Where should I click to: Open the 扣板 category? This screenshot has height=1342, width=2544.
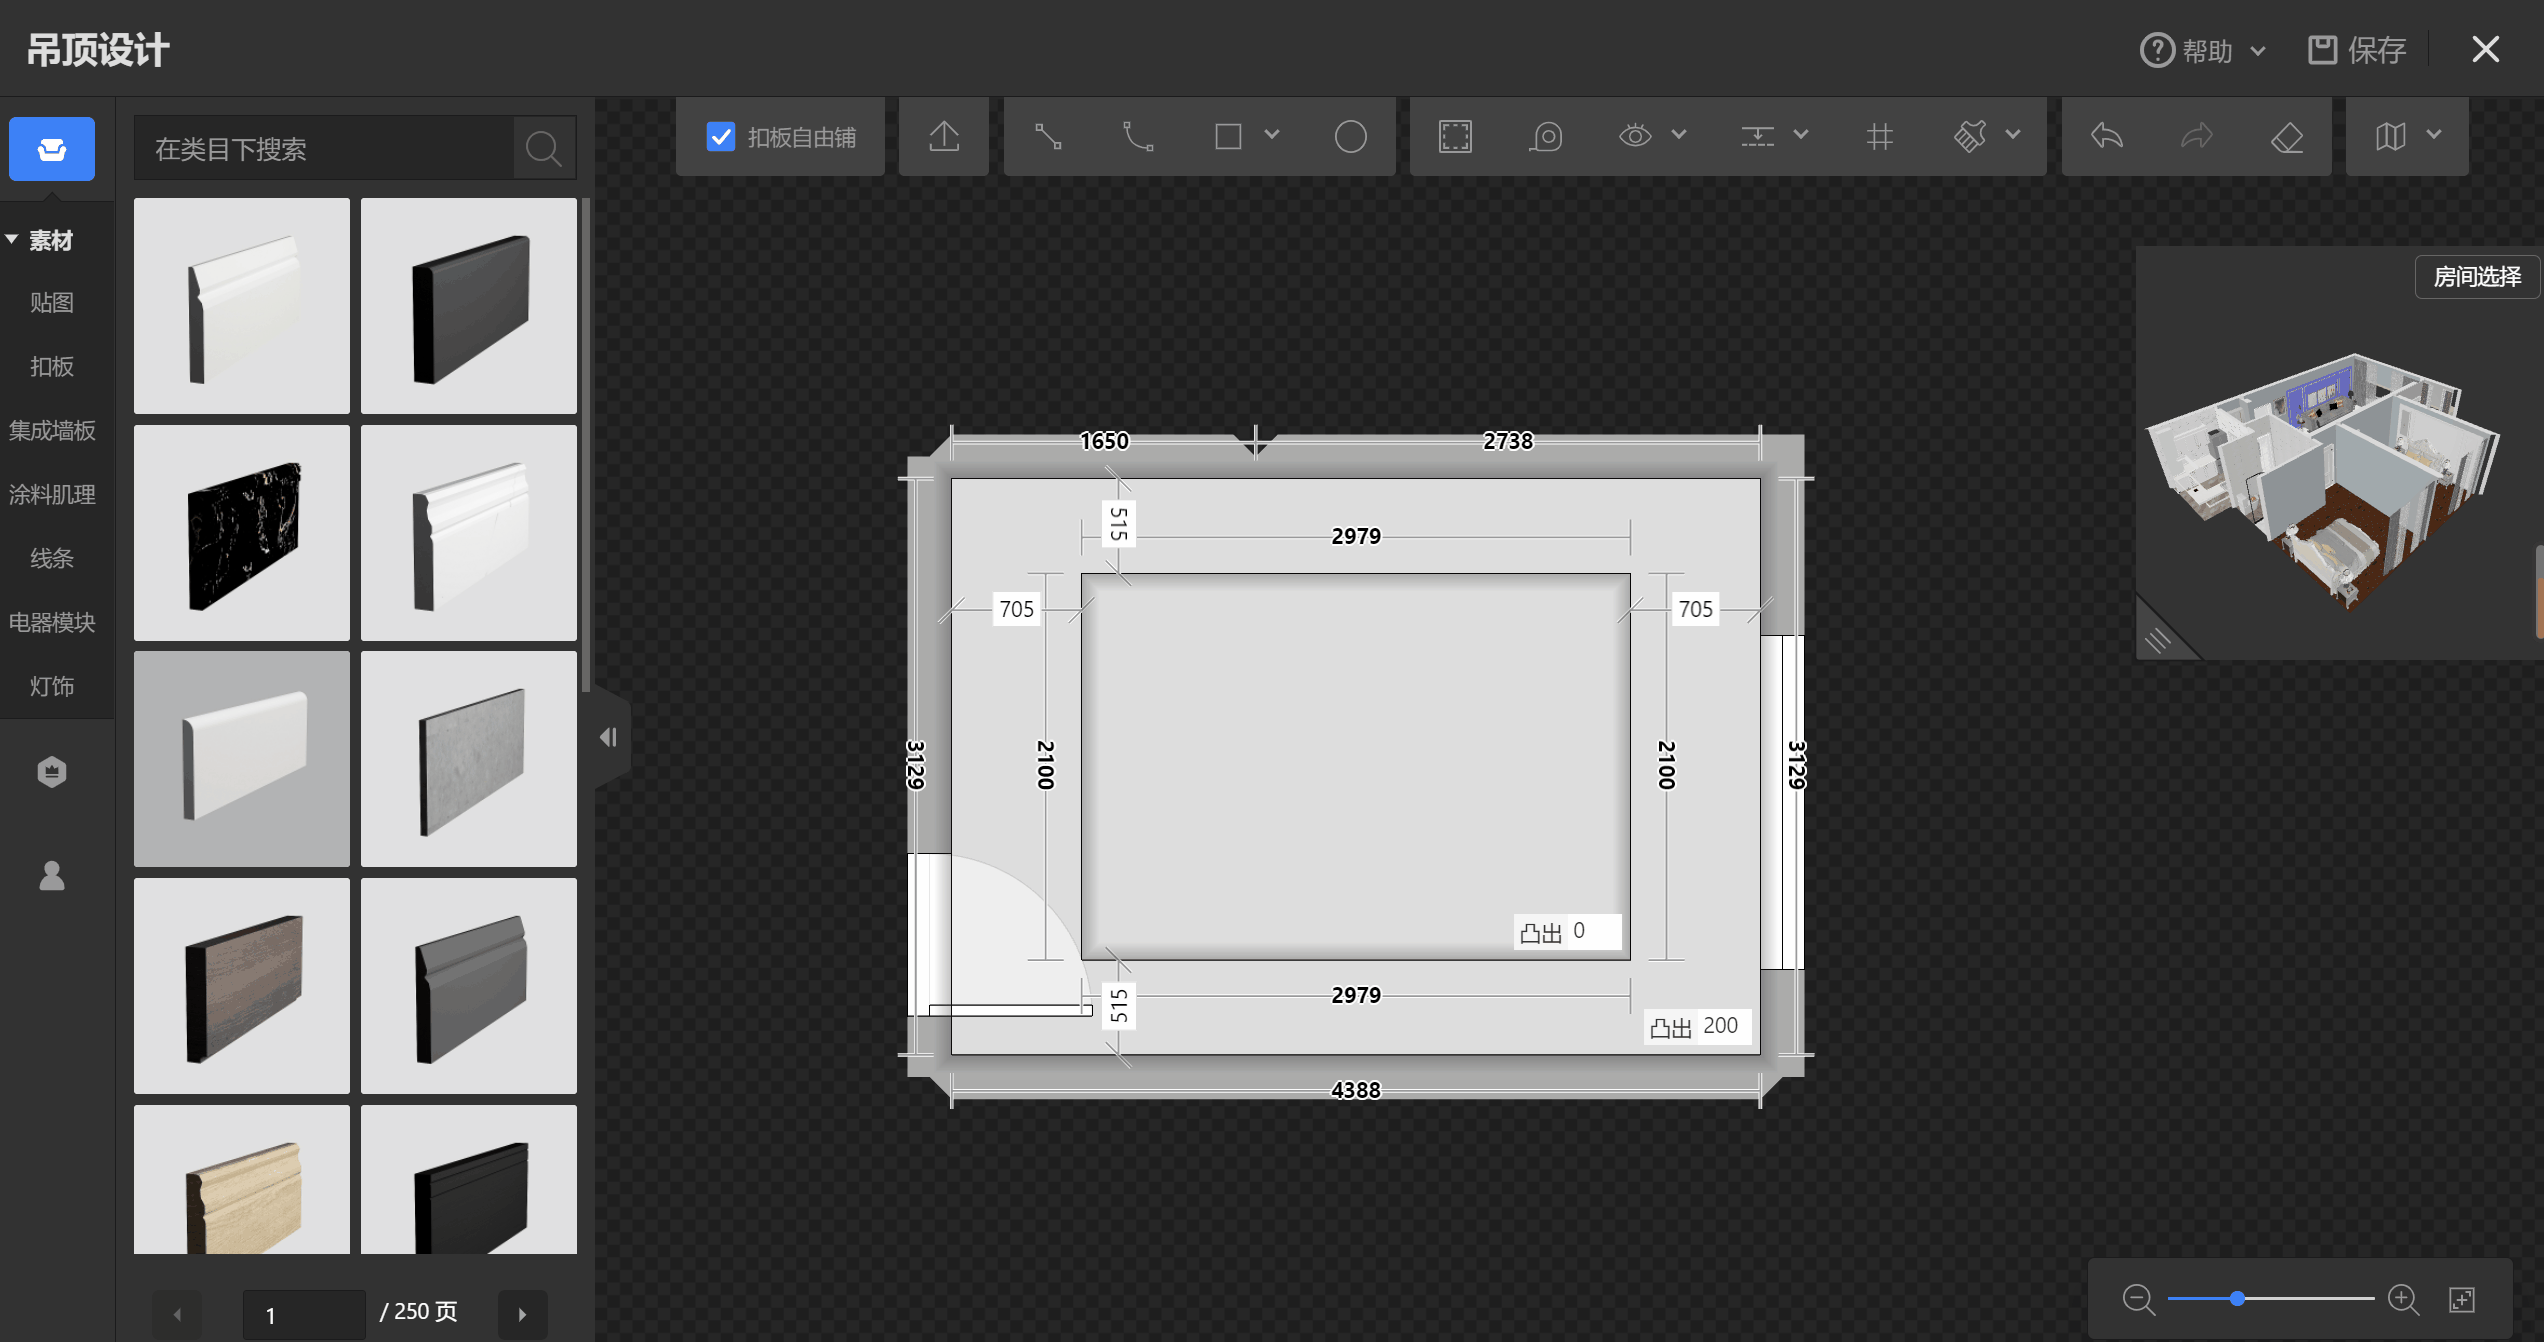(x=52, y=367)
